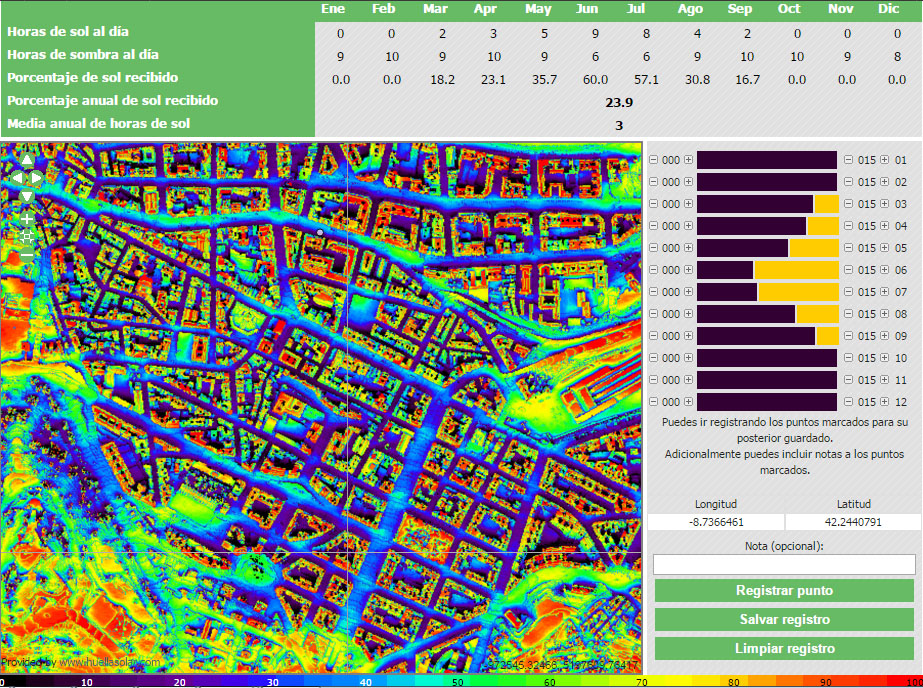The width and height of the screenshot is (923, 688).
Task: Clear records with Limpiar registro
Action: pos(784,648)
